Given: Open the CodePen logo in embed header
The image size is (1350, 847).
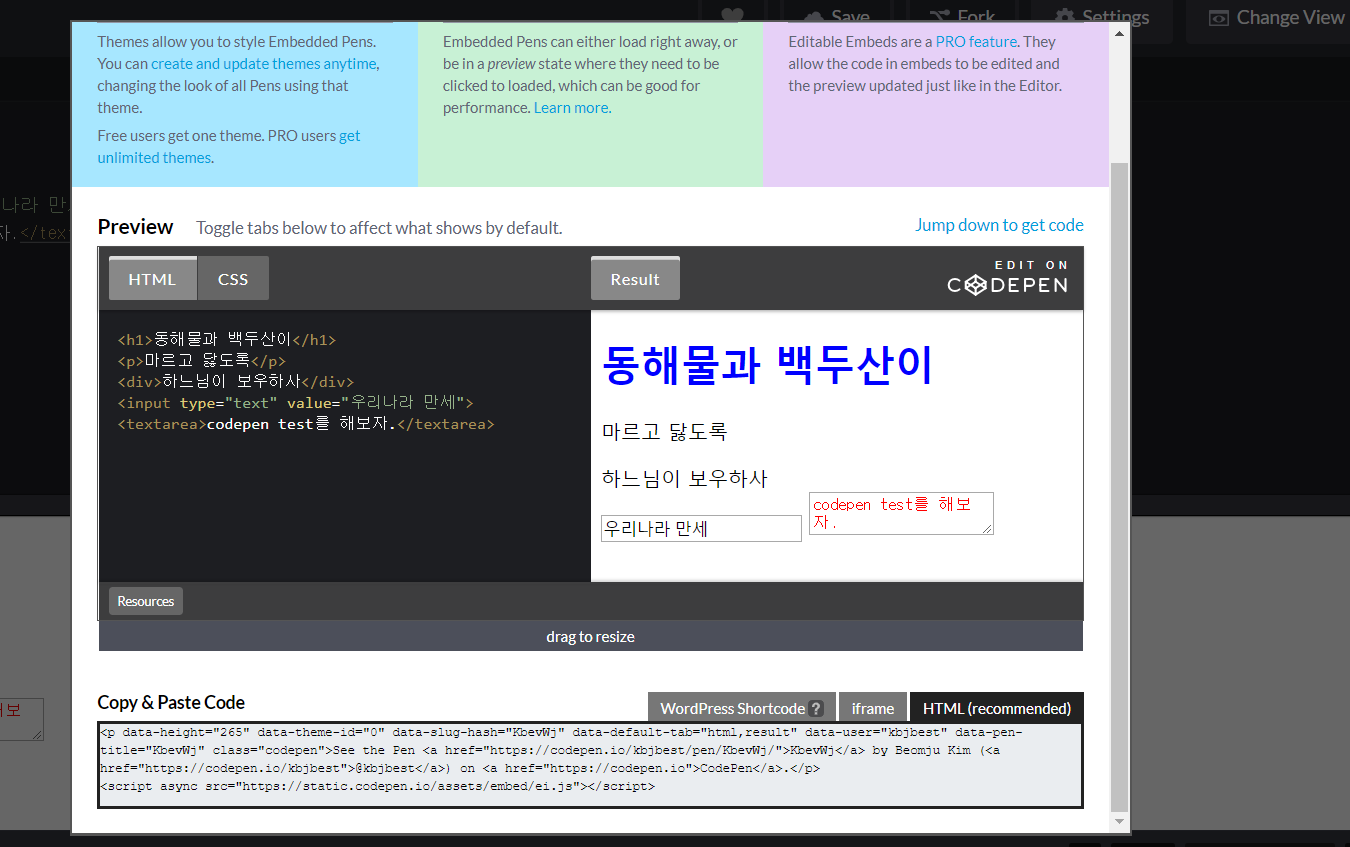Looking at the screenshot, I should point(1008,279).
